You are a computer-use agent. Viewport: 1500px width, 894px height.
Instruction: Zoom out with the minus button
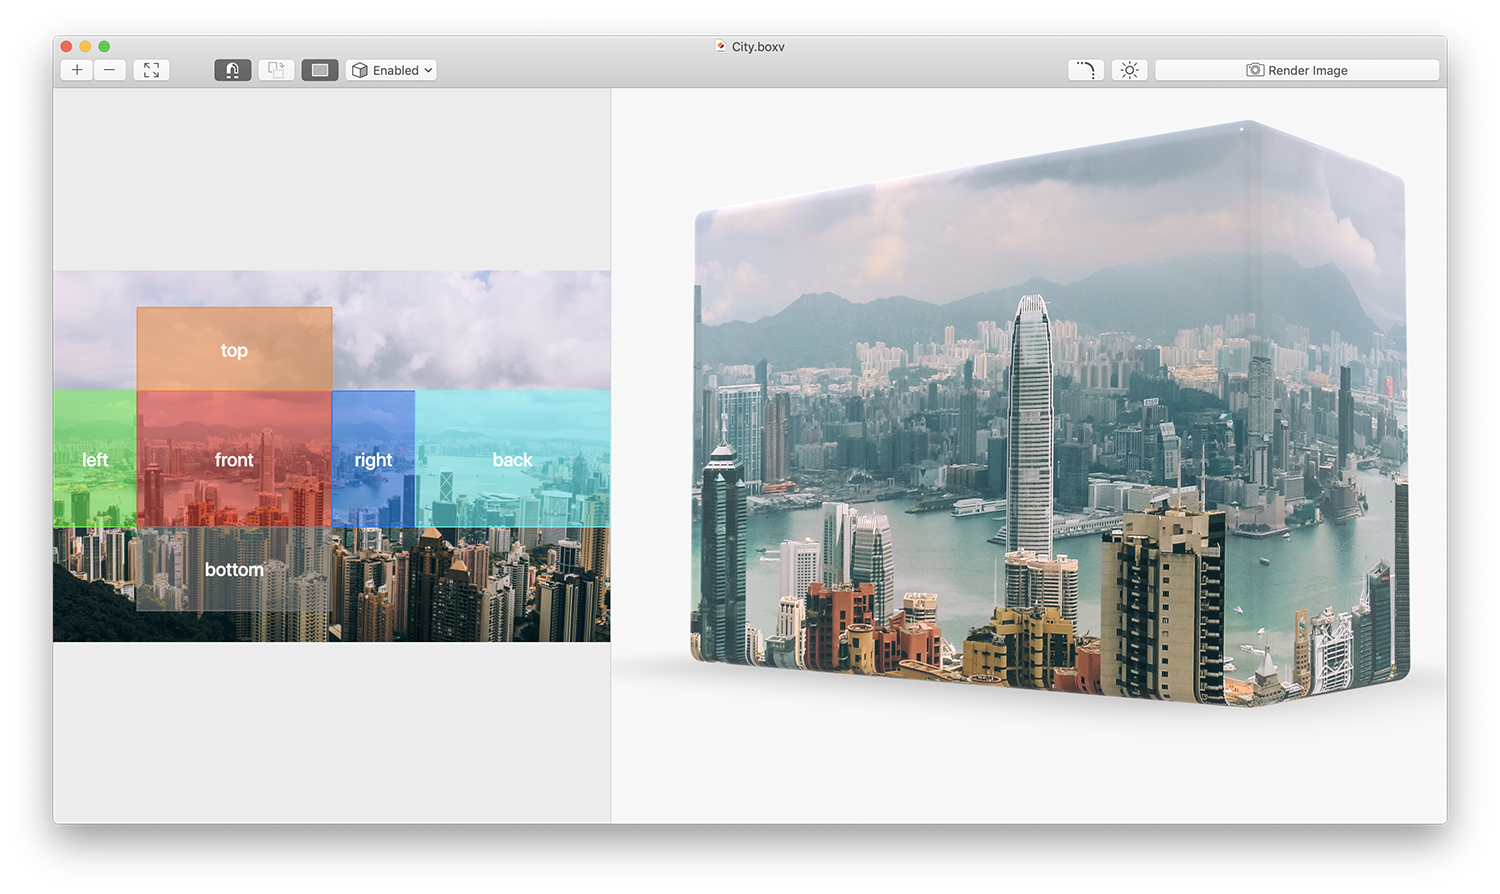coord(110,70)
